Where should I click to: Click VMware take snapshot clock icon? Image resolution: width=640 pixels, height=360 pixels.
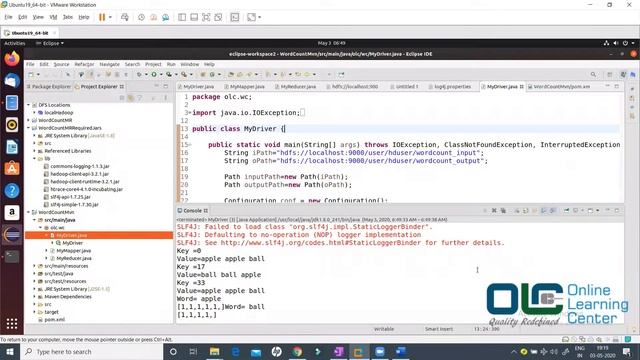click(x=141, y=17)
